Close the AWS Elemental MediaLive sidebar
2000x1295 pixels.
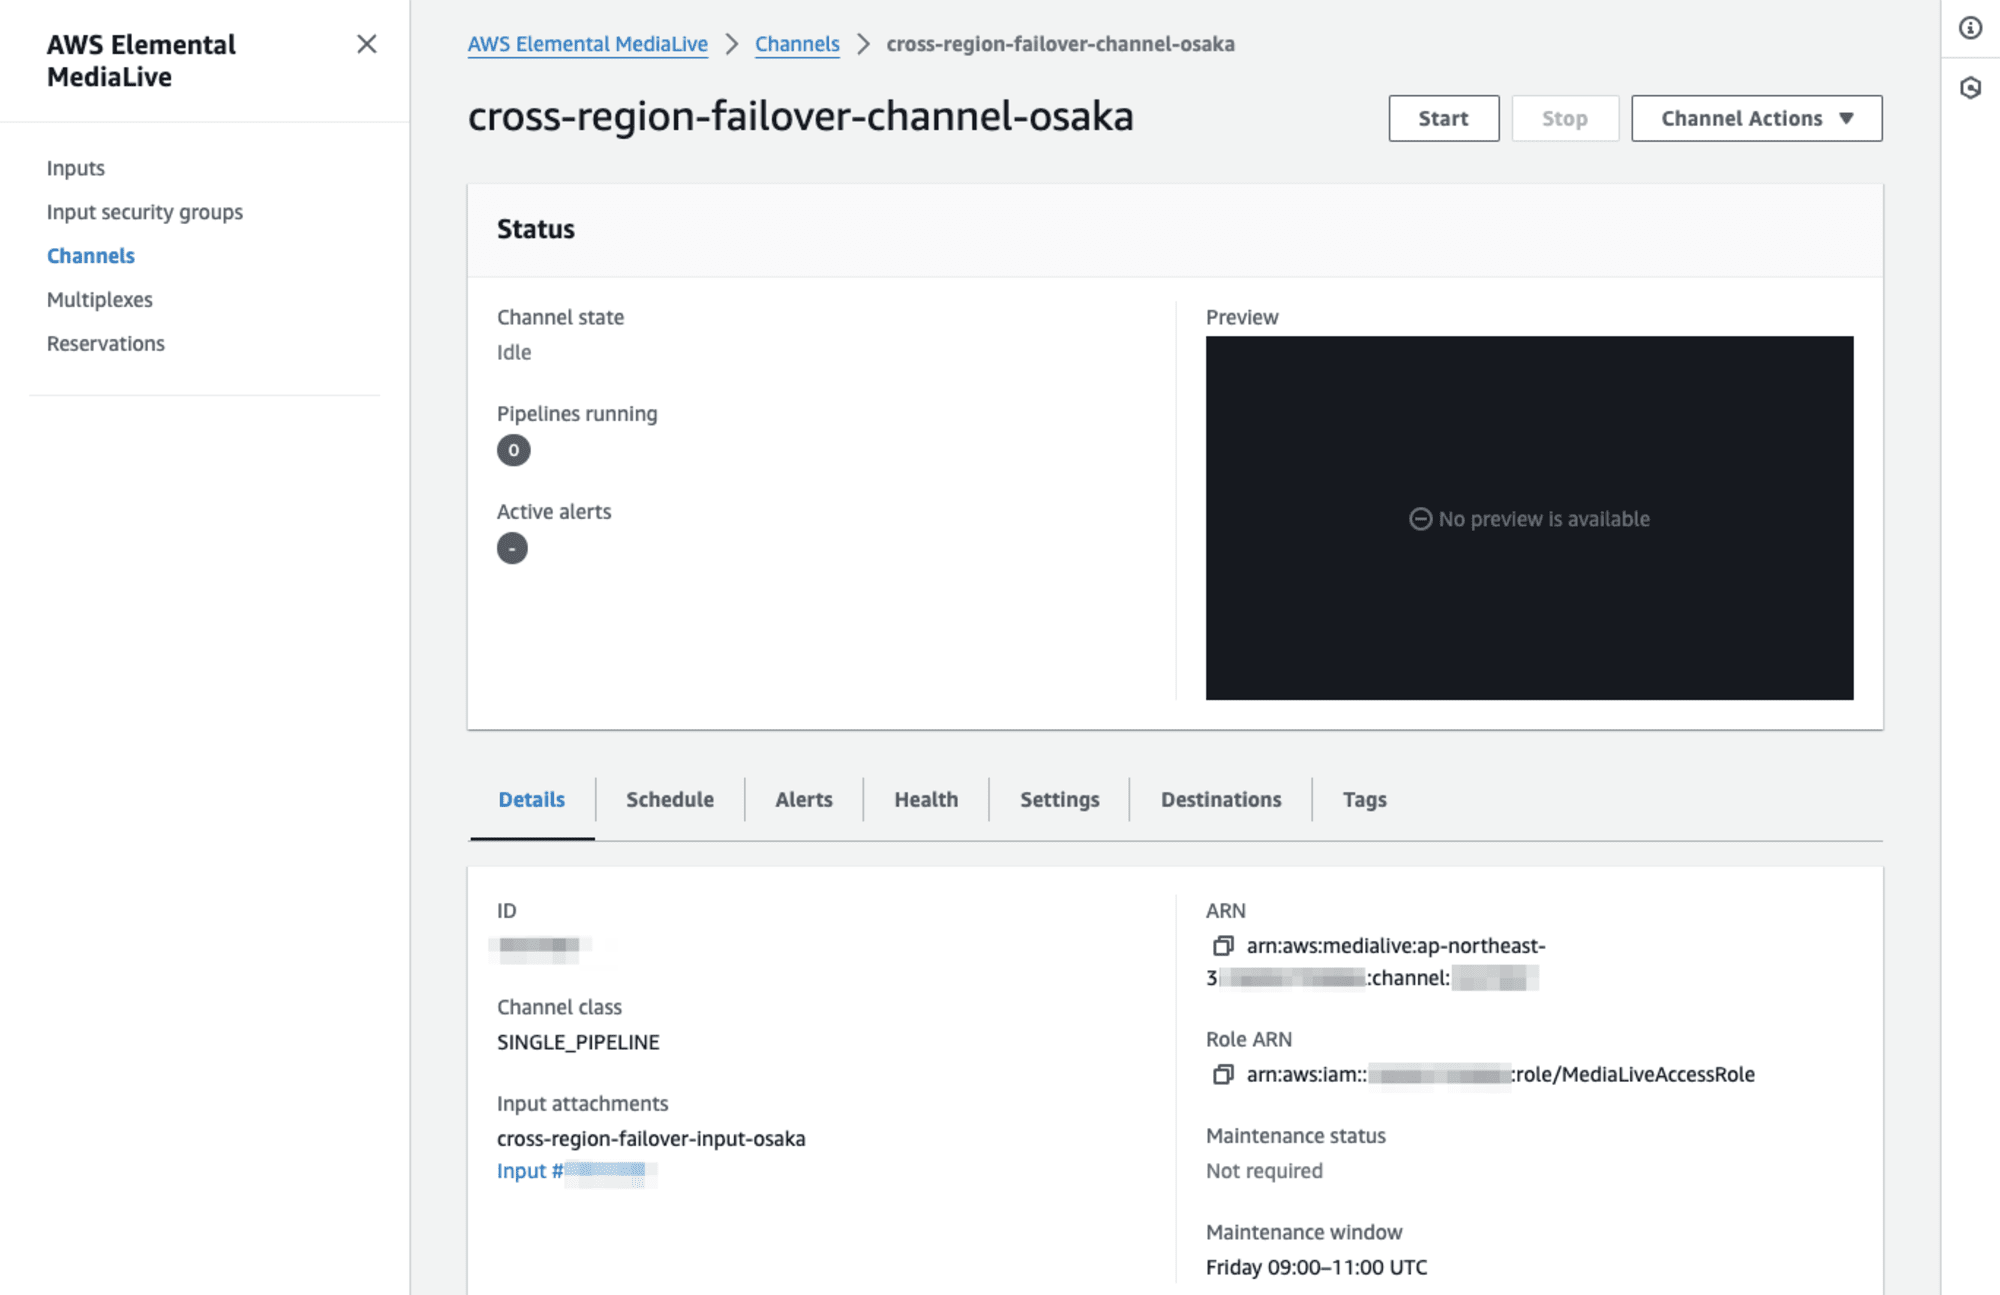367,44
